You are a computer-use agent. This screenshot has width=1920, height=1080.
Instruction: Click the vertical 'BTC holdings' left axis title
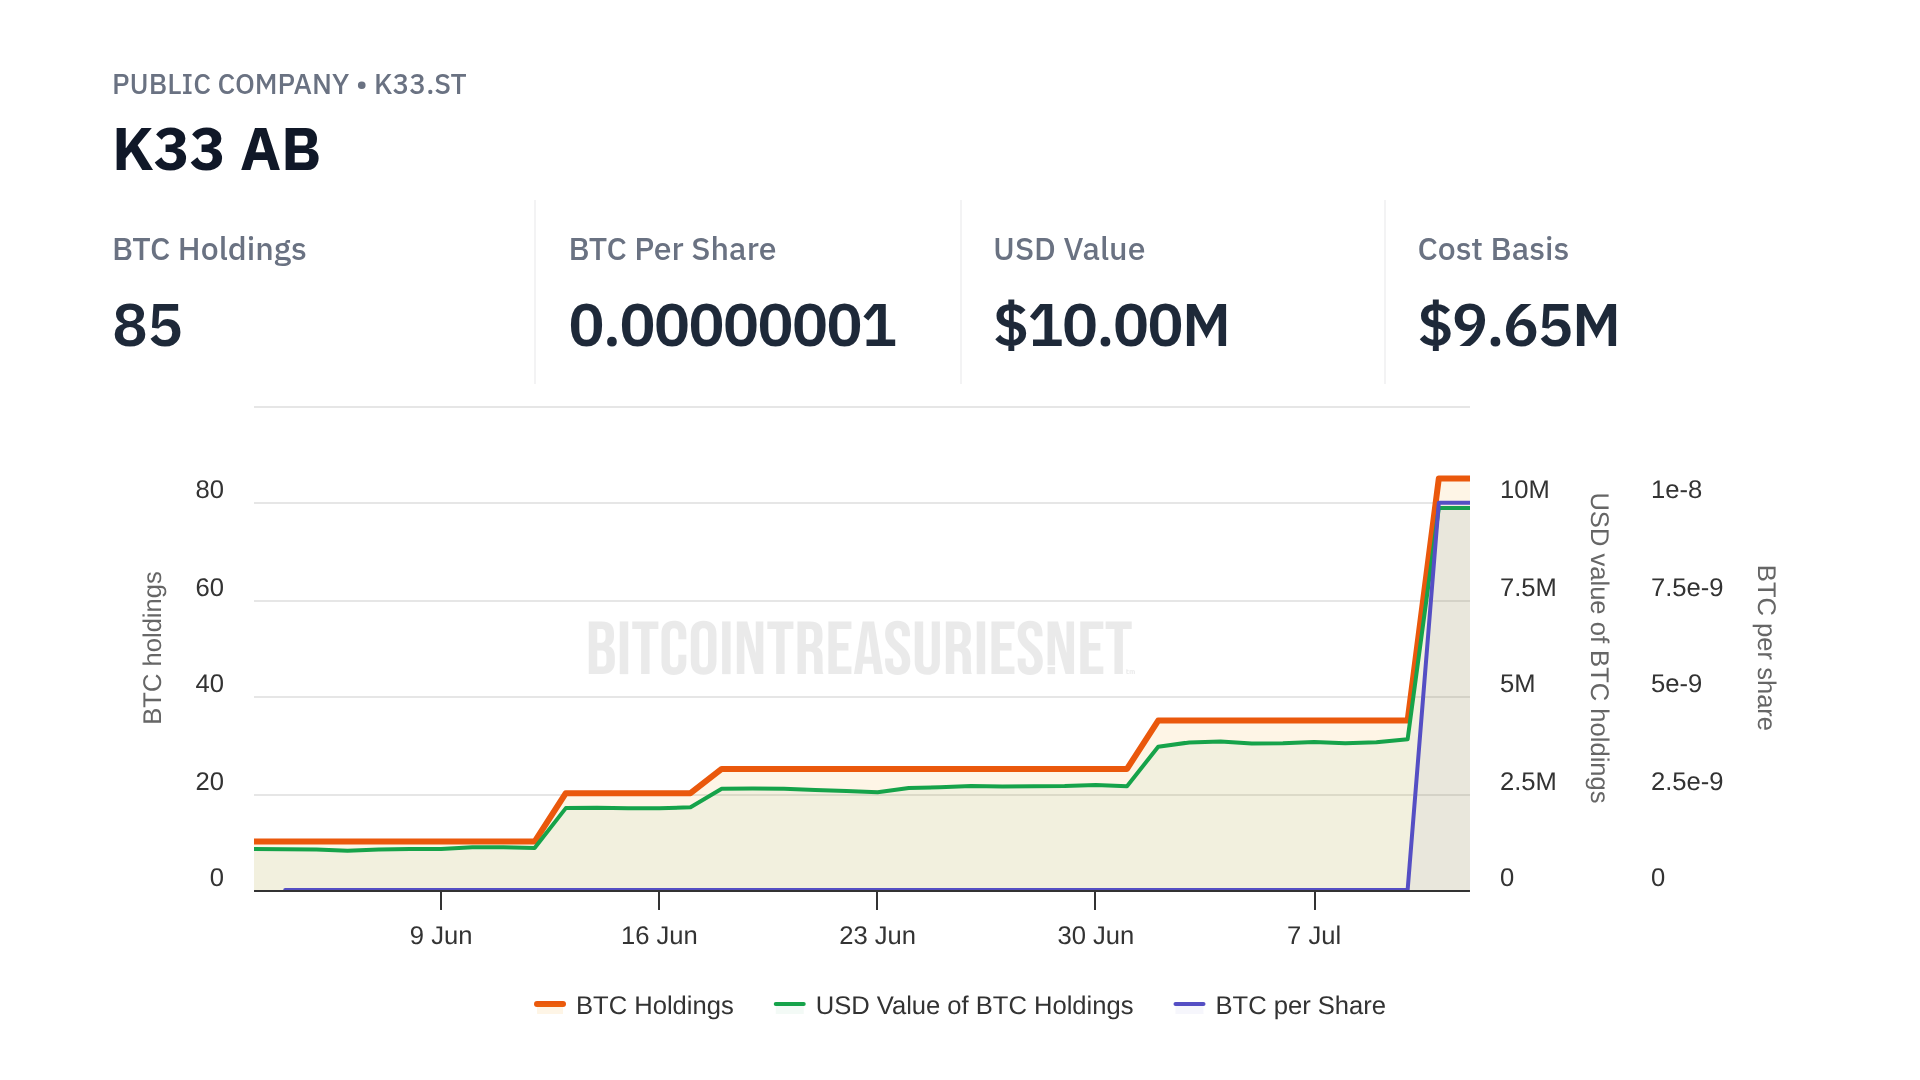coord(152,648)
